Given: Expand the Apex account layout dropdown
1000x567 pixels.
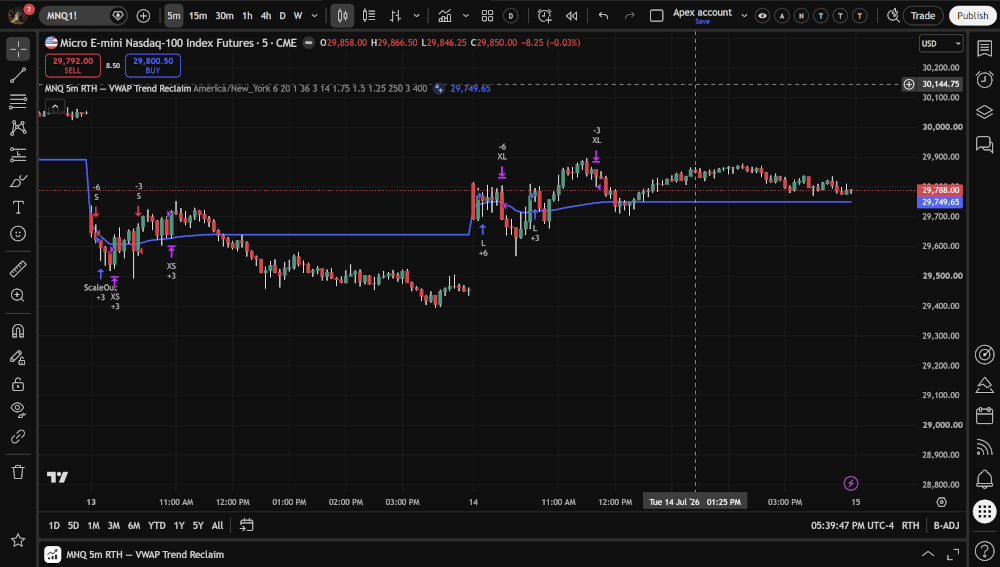Looking at the screenshot, I should pyautogui.click(x=744, y=16).
